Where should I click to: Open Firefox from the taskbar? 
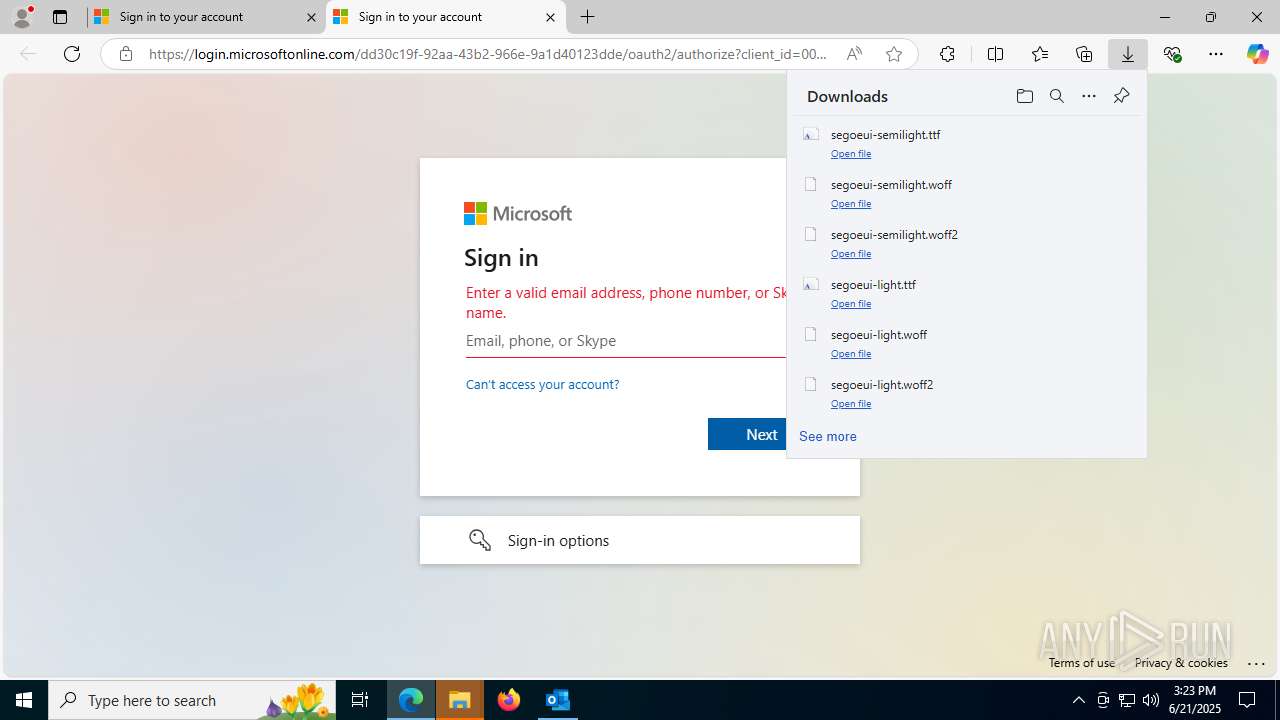point(509,700)
